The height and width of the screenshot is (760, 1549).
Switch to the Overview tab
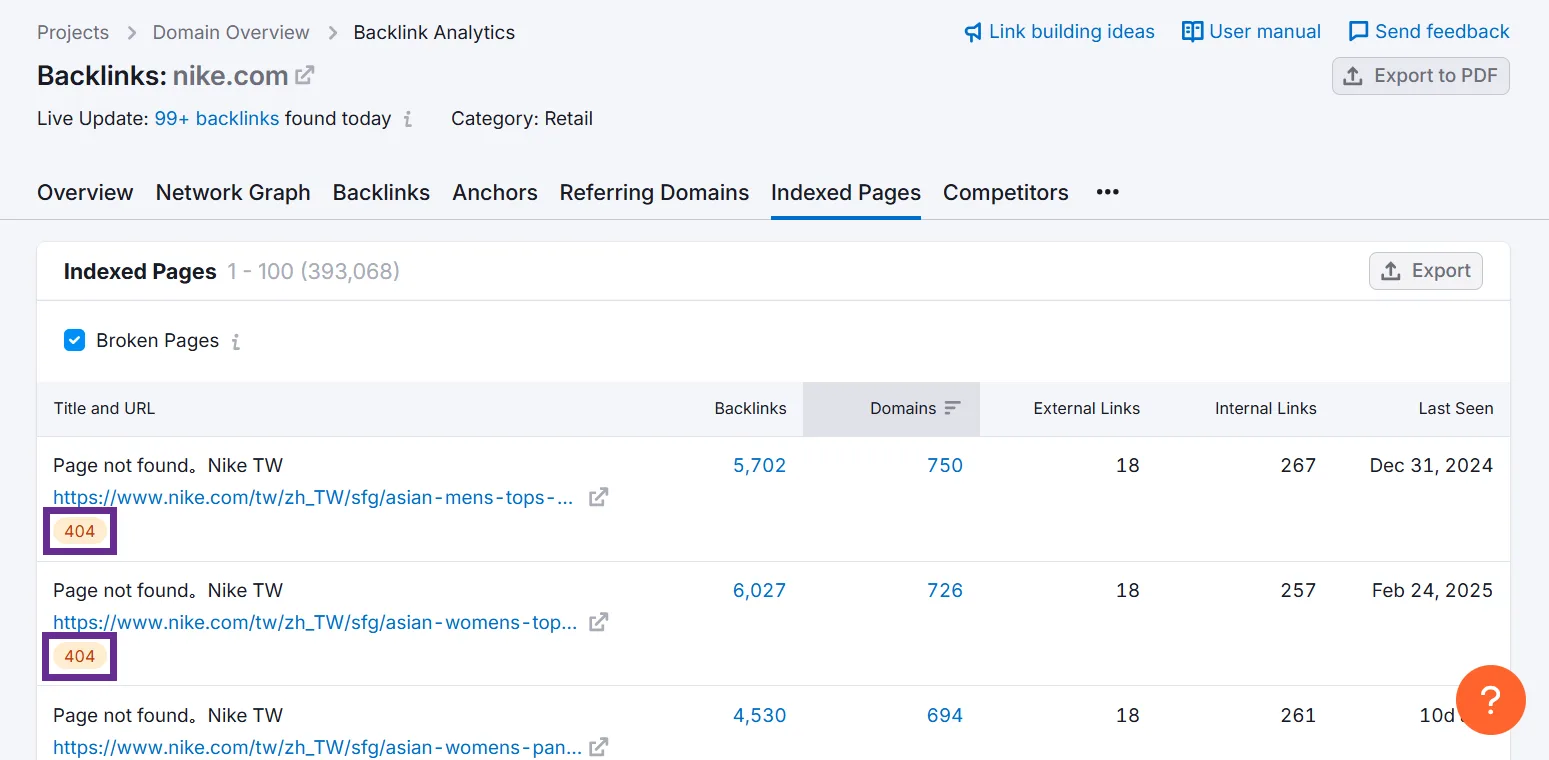click(85, 192)
